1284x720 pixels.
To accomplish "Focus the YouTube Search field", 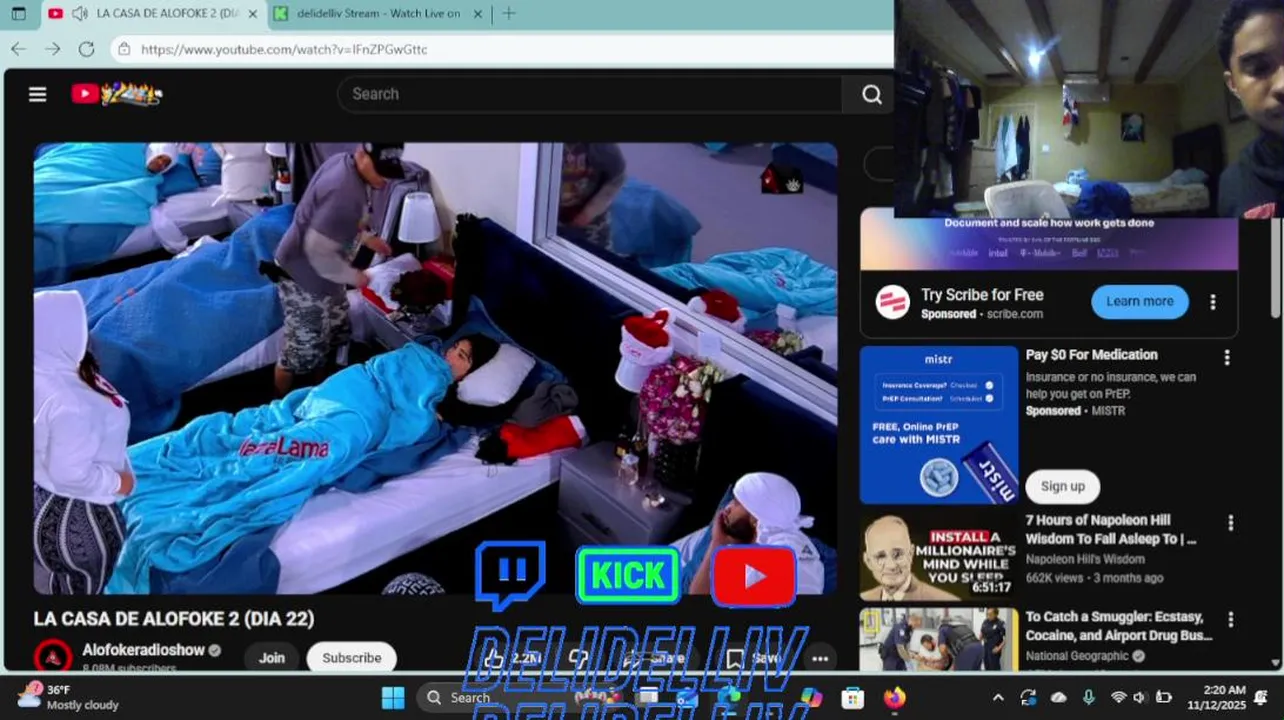I will point(590,94).
